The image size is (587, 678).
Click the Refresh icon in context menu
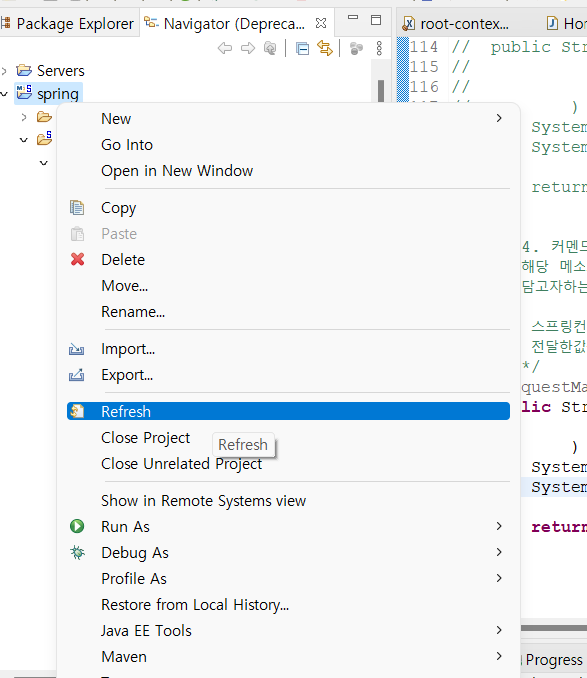click(77, 411)
